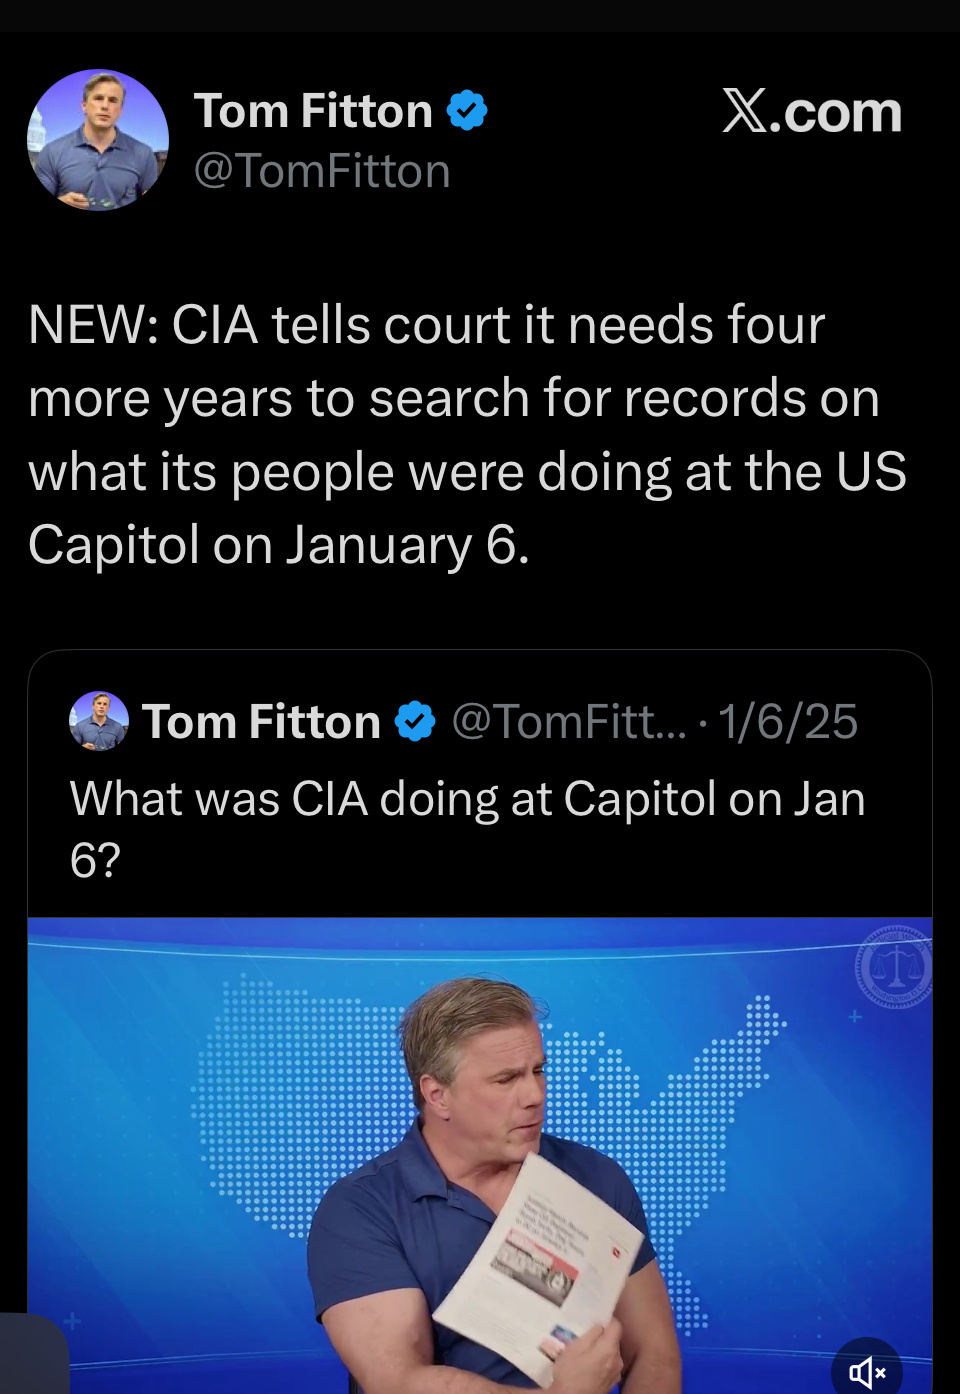Tap the large Tom Fitton profile picture
The image size is (960, 1394).
(x=98, y=140)
